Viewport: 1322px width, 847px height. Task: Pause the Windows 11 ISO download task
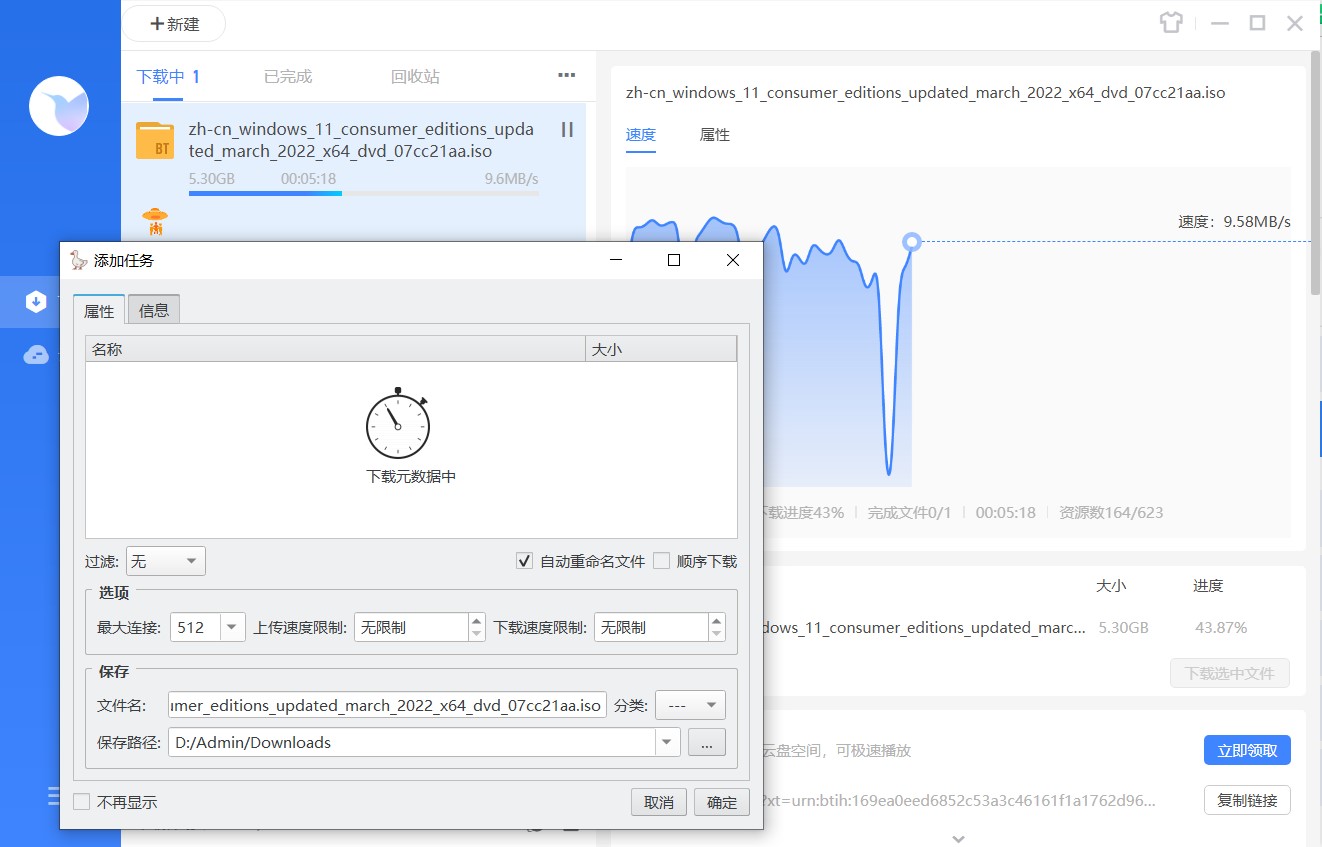click(566, 130)
